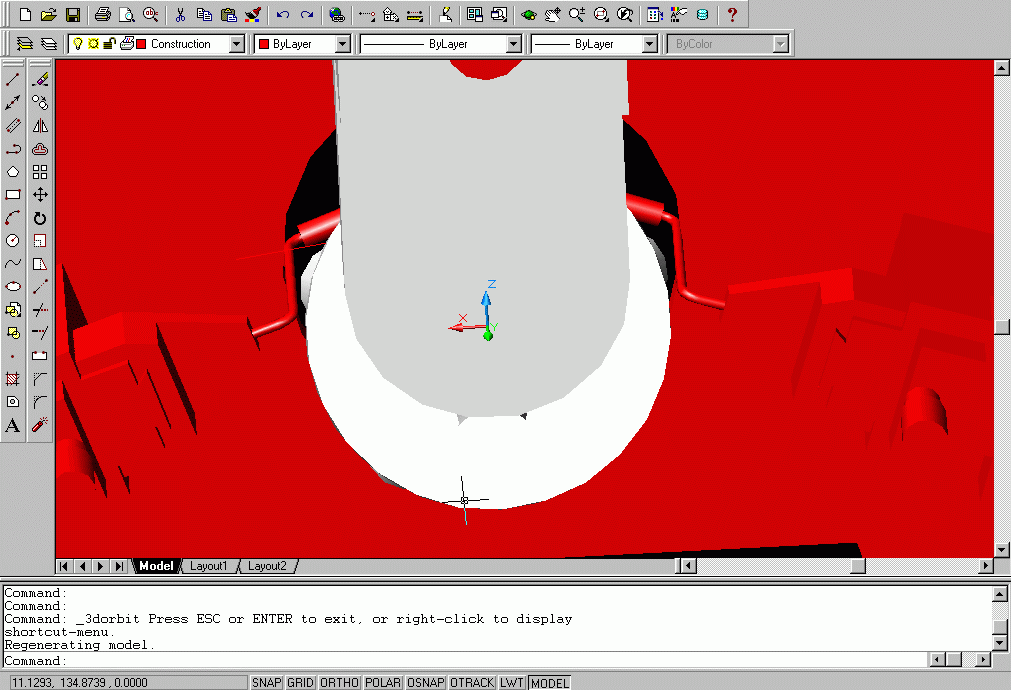Click the Erase tool icon
The height and width of the screenshot is (690, 1011).
pyautogui.click(x=40, y=79)
